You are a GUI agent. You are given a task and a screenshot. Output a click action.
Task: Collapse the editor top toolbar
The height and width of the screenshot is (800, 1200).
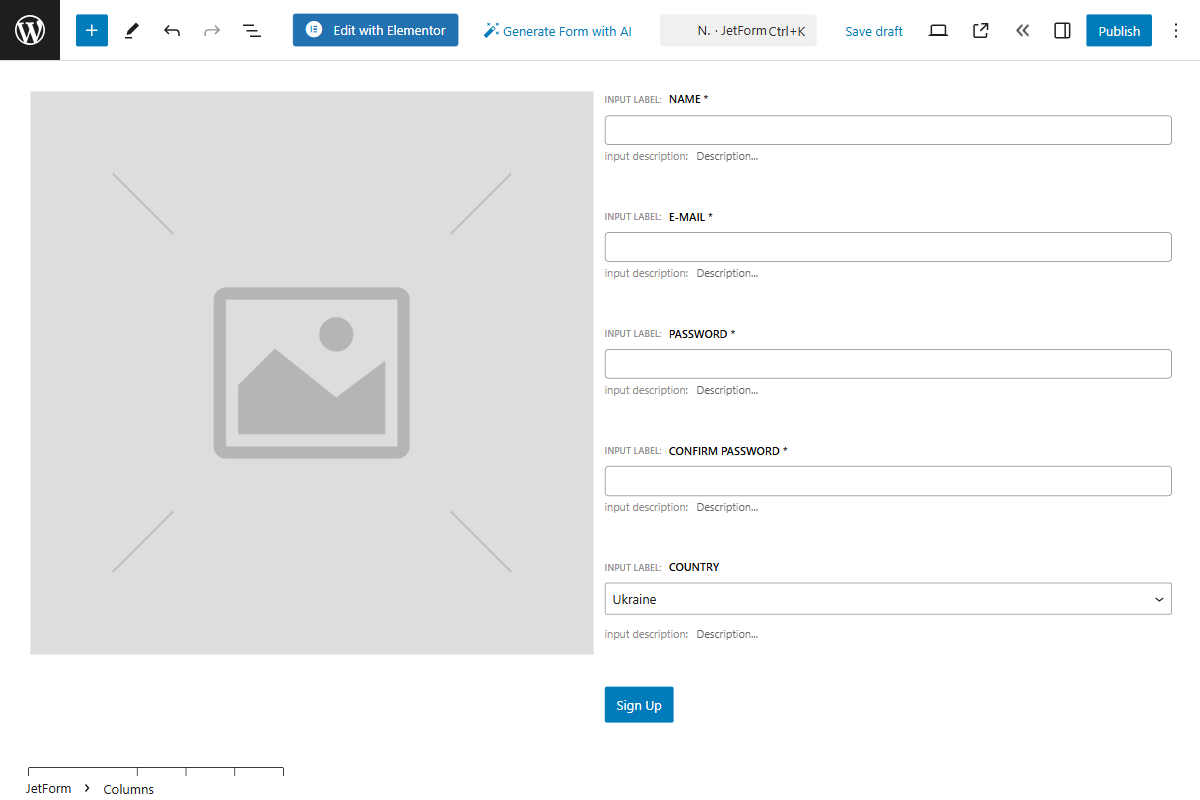click(x=1022, y=30)
